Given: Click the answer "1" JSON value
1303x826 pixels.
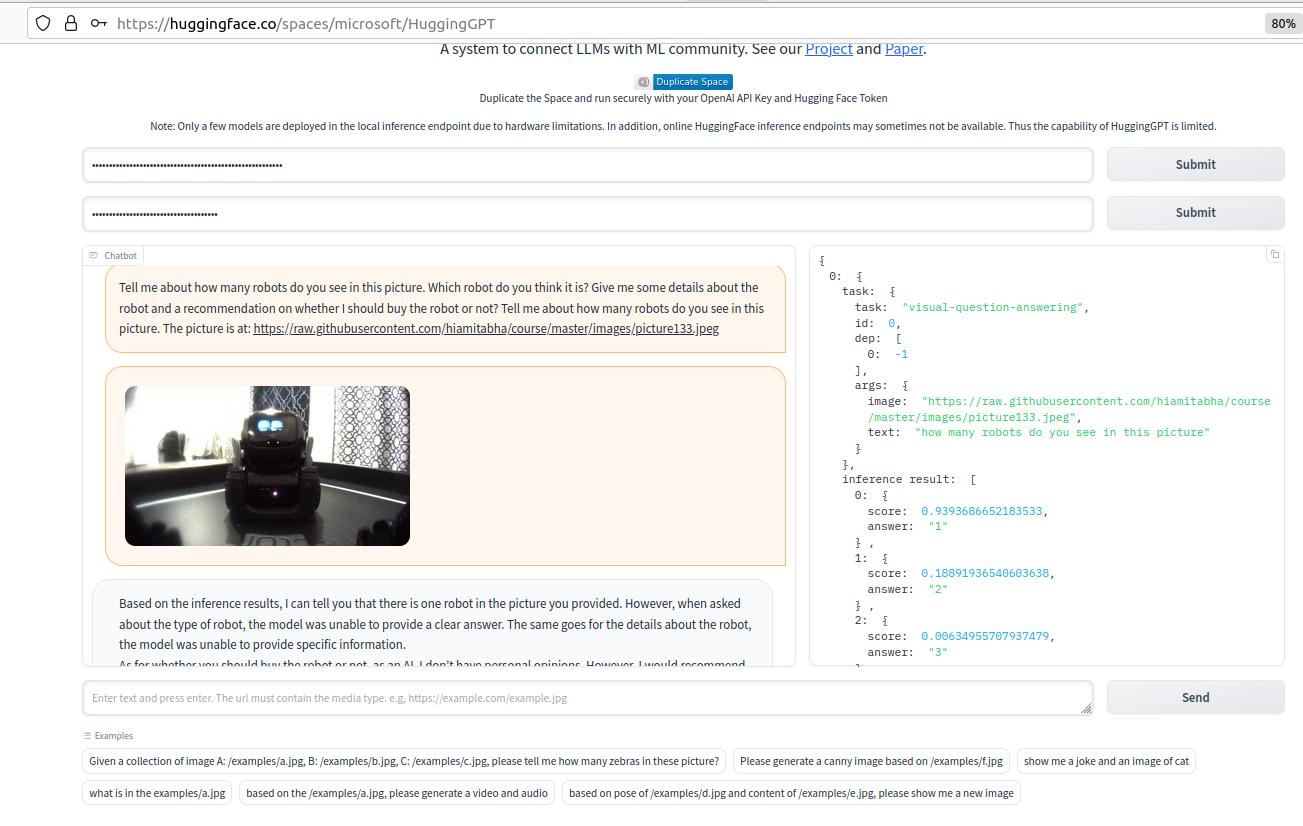Looking at the screenshot, I should pyautogui.click(x=938, y=527).
